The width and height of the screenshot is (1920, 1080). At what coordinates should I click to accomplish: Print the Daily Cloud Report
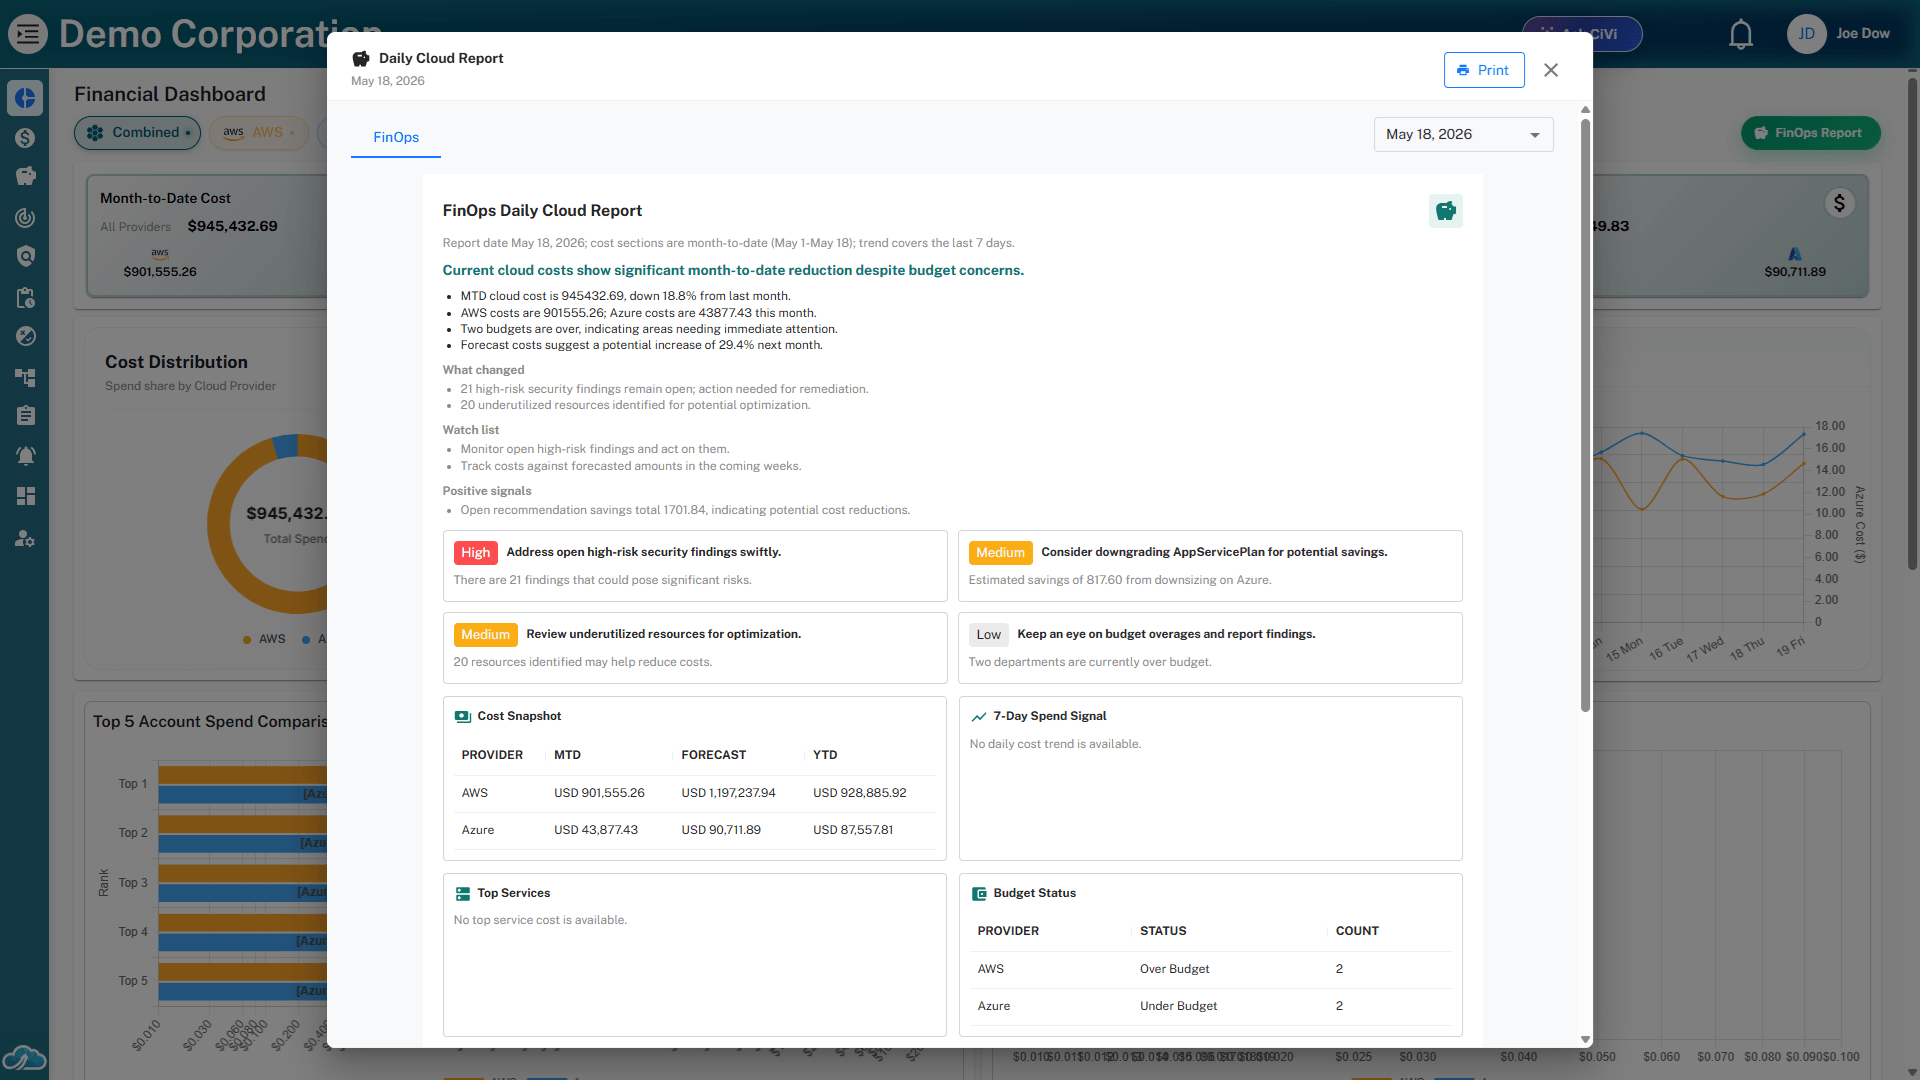click(x=1484, y=70)
